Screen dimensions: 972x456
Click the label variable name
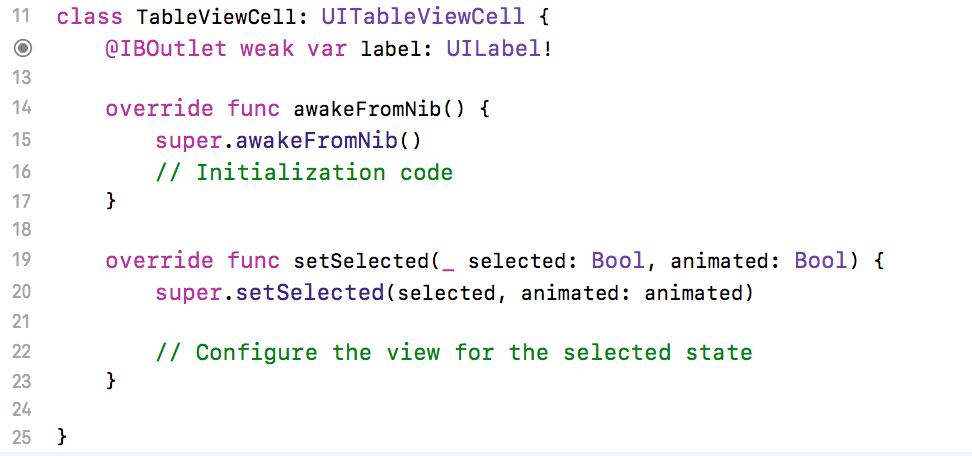click(387, 48)
